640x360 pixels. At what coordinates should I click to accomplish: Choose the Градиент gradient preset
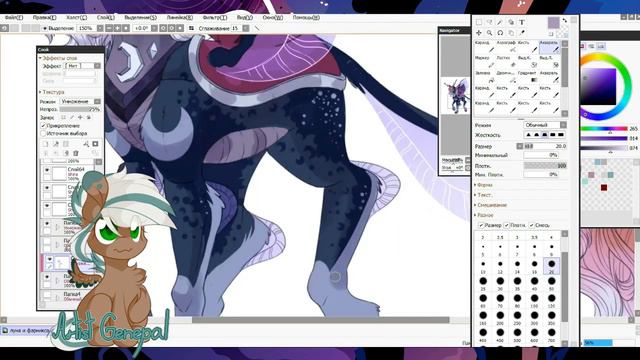coord(527,77)
